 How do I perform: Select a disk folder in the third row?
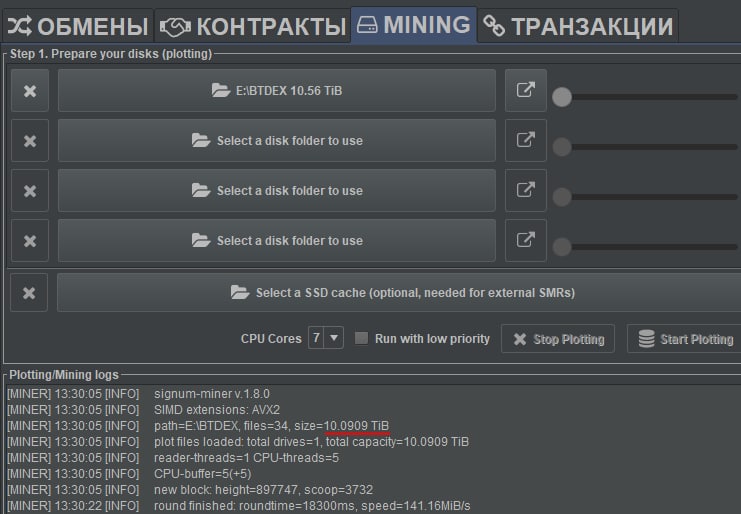pyautogui.click(x=277, y=191)
